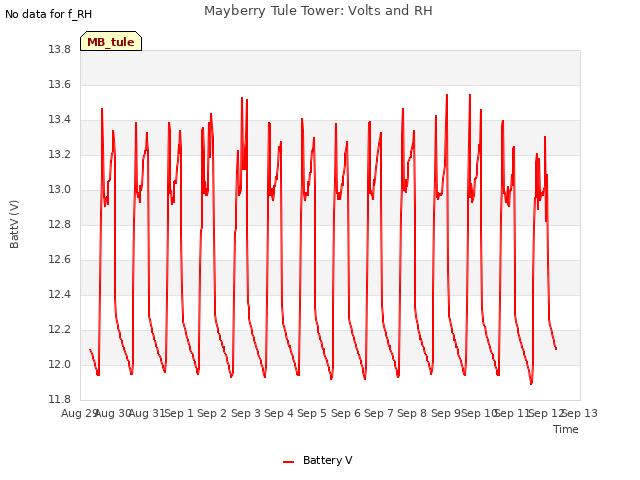Click the 13.0 y-axis tick label
This screenshot has height=480, width=640.
(60, 189)
